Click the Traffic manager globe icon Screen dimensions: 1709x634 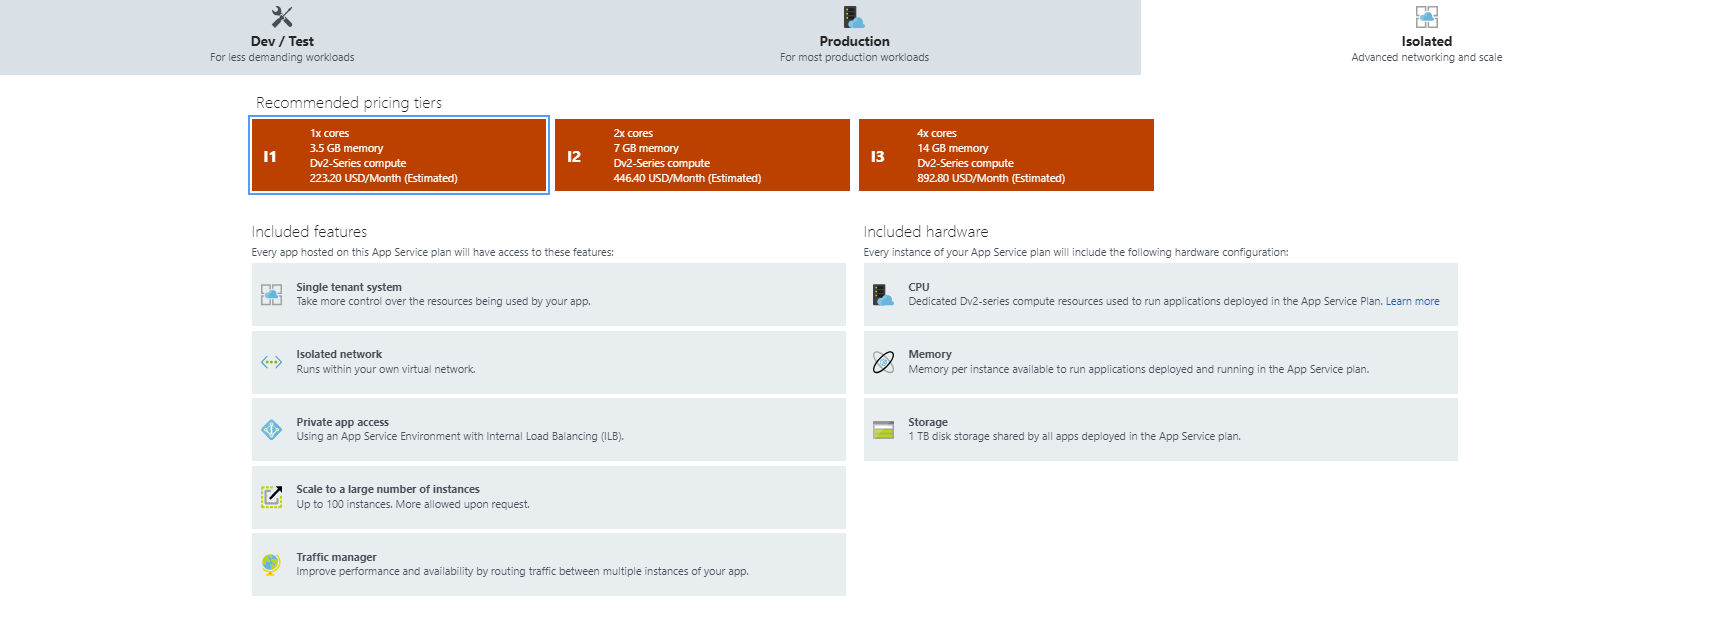[271, 564]
